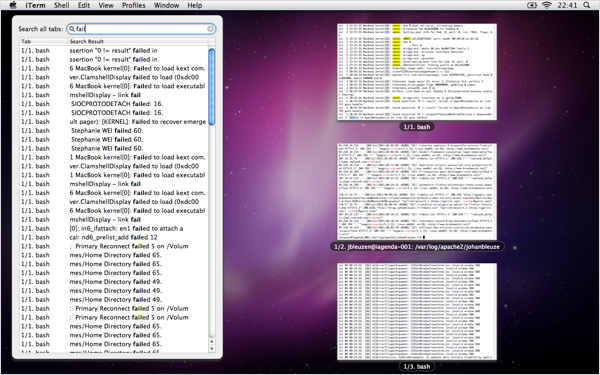
Task: Sort results by Tab column header
Action: [44, 41]
